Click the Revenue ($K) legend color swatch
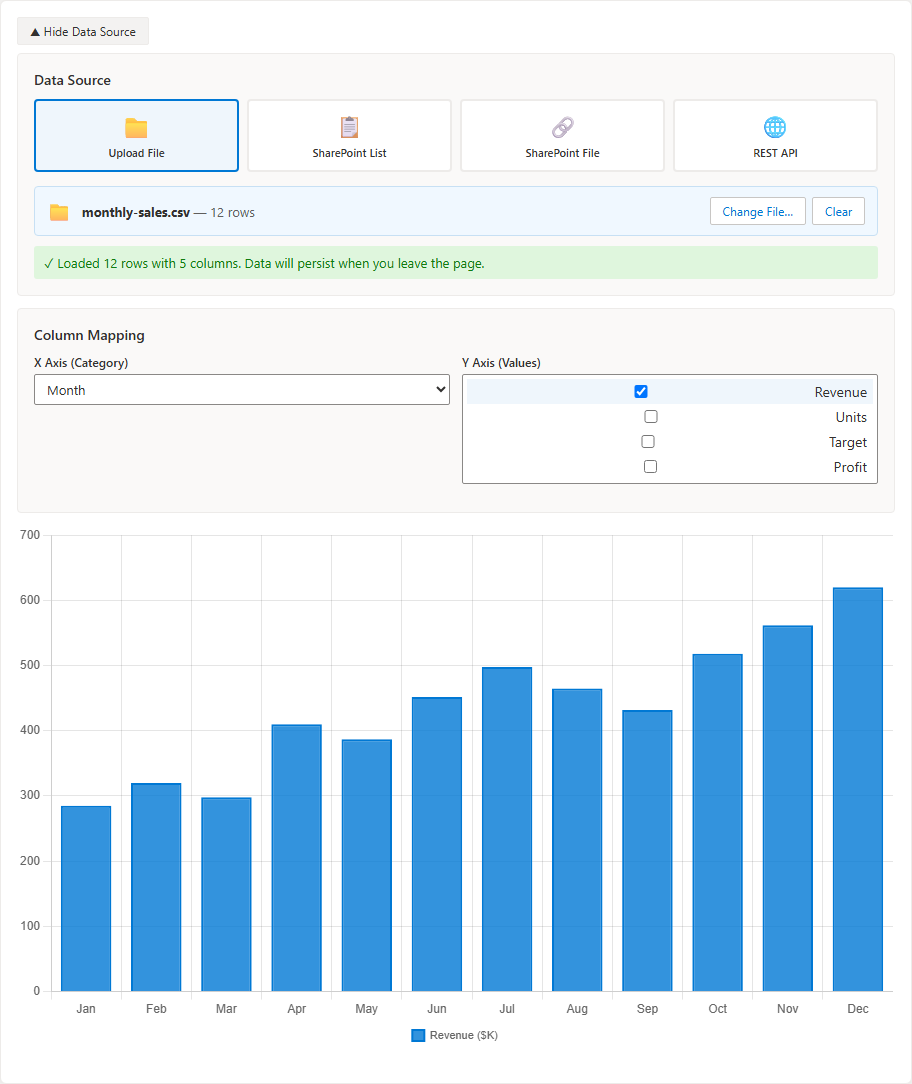 click(x=418, y=1035)
